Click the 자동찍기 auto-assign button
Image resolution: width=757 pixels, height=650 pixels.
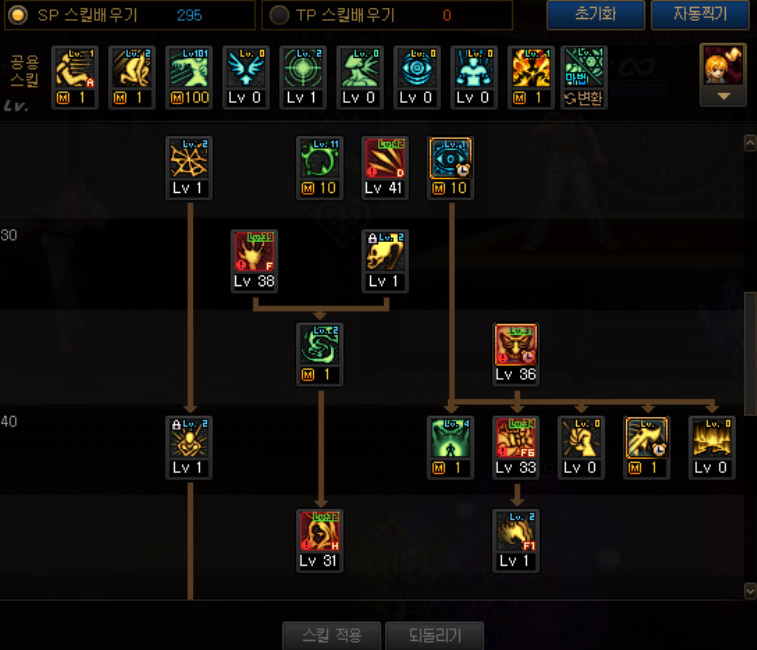click(x=700, y=14)
